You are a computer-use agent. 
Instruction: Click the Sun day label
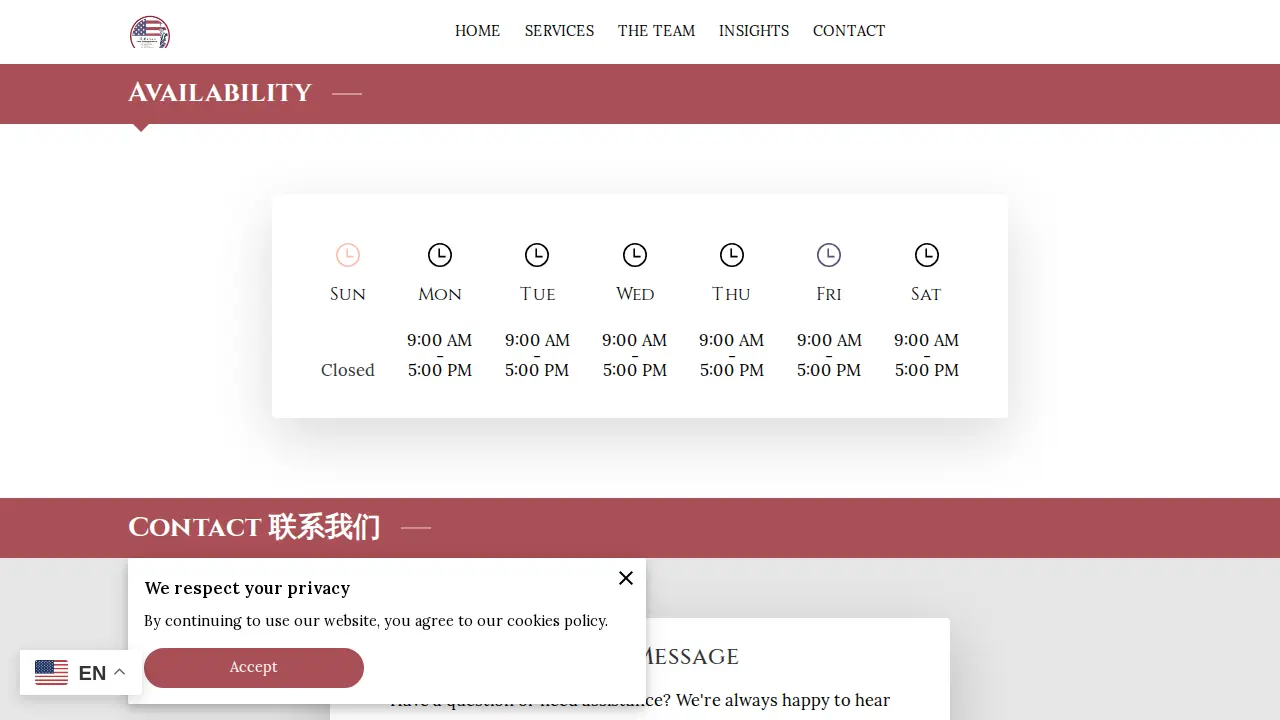click(348, 294)
